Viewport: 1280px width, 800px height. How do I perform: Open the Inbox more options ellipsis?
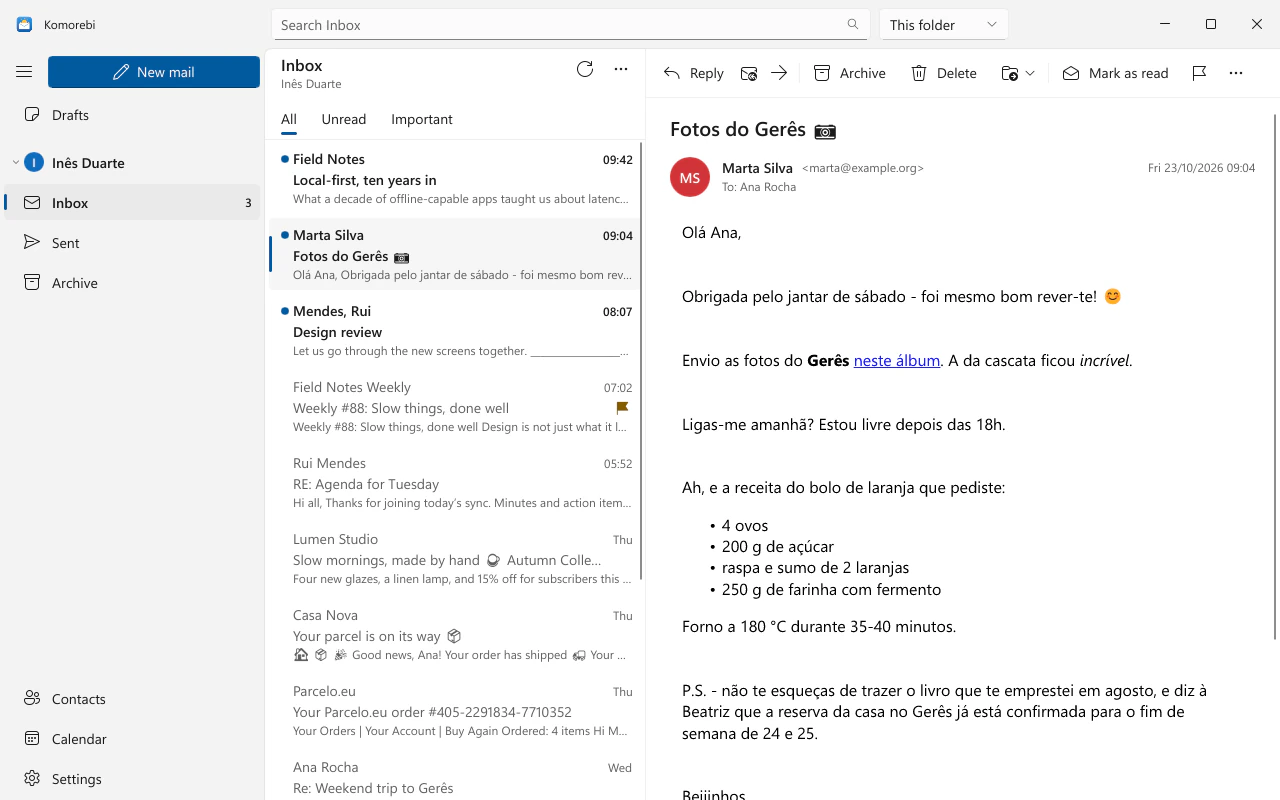coord(621,69)
